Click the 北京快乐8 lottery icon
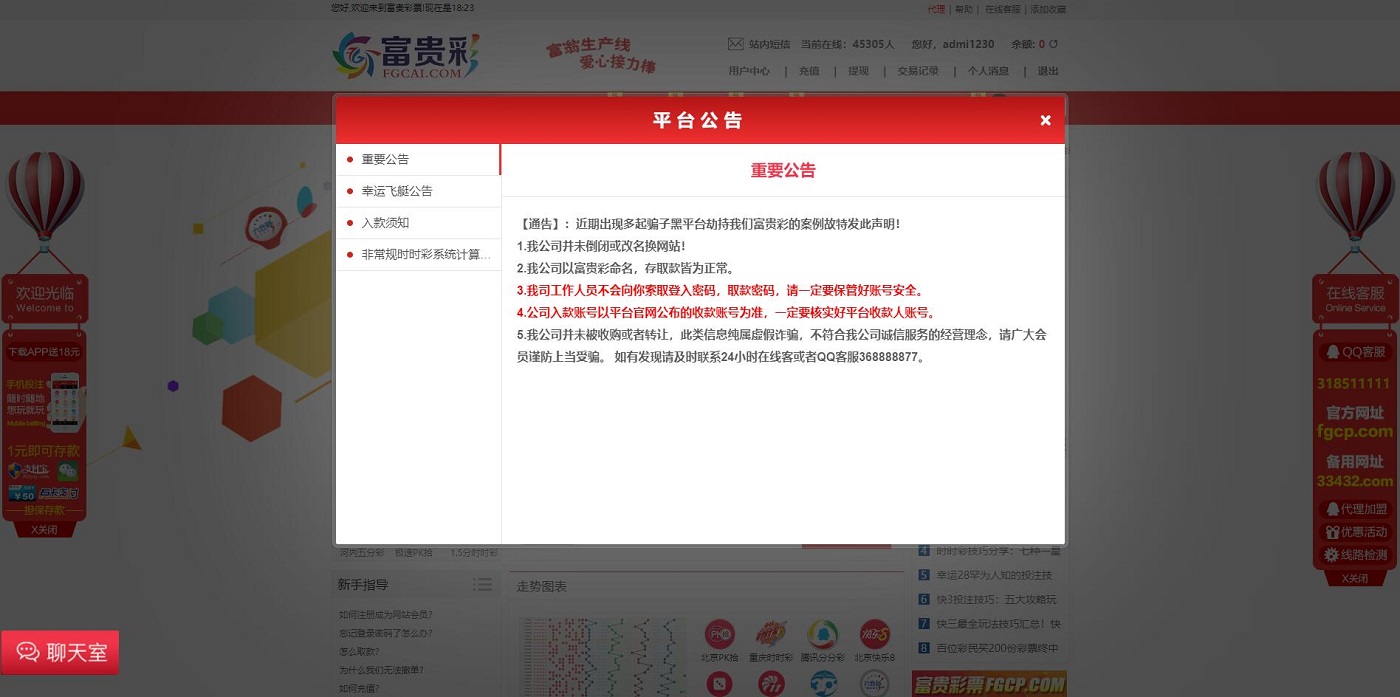 874,635
